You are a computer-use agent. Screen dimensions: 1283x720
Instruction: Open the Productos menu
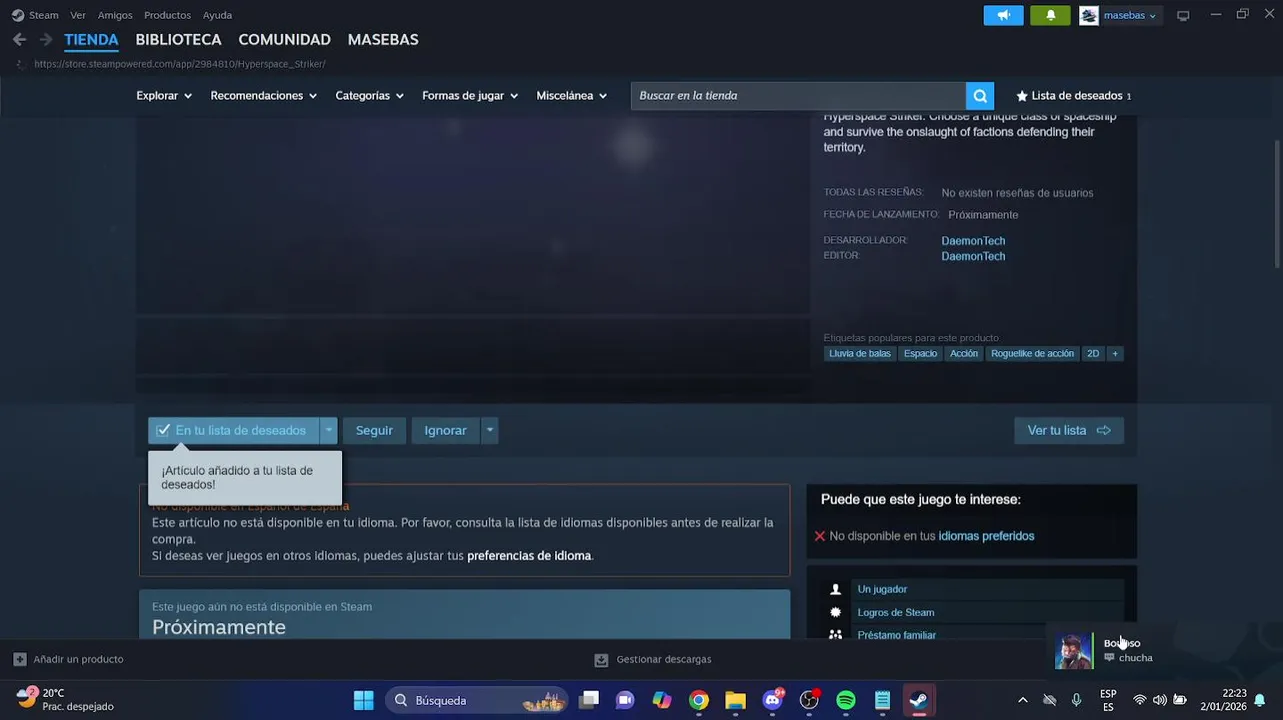point(167,15)
